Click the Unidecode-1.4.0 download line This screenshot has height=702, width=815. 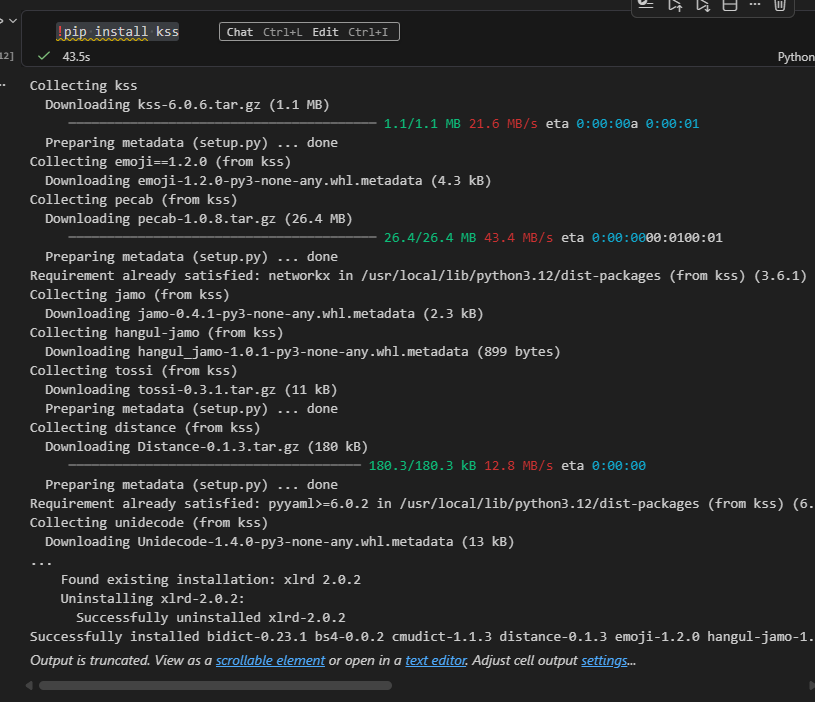pyautogui.click(x=280, y=542)
